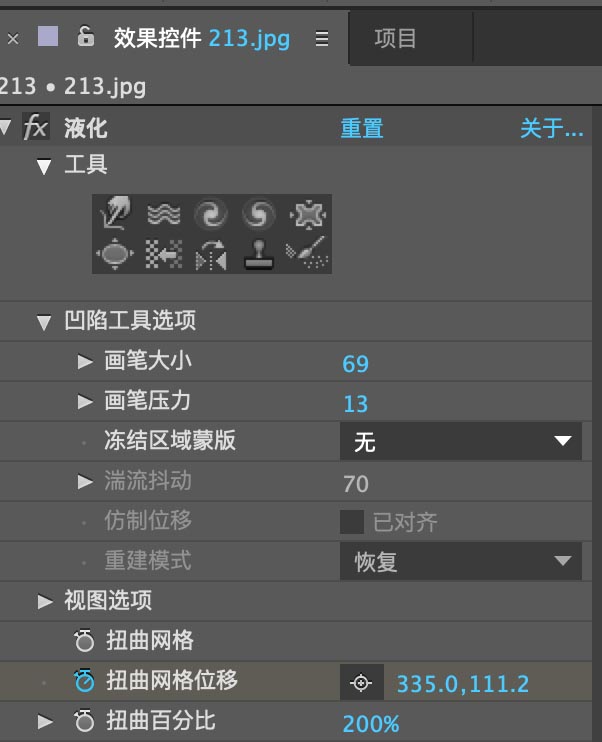Open the 重建模式 dropdown
The image size is (602, 742).
coord(460,562)
